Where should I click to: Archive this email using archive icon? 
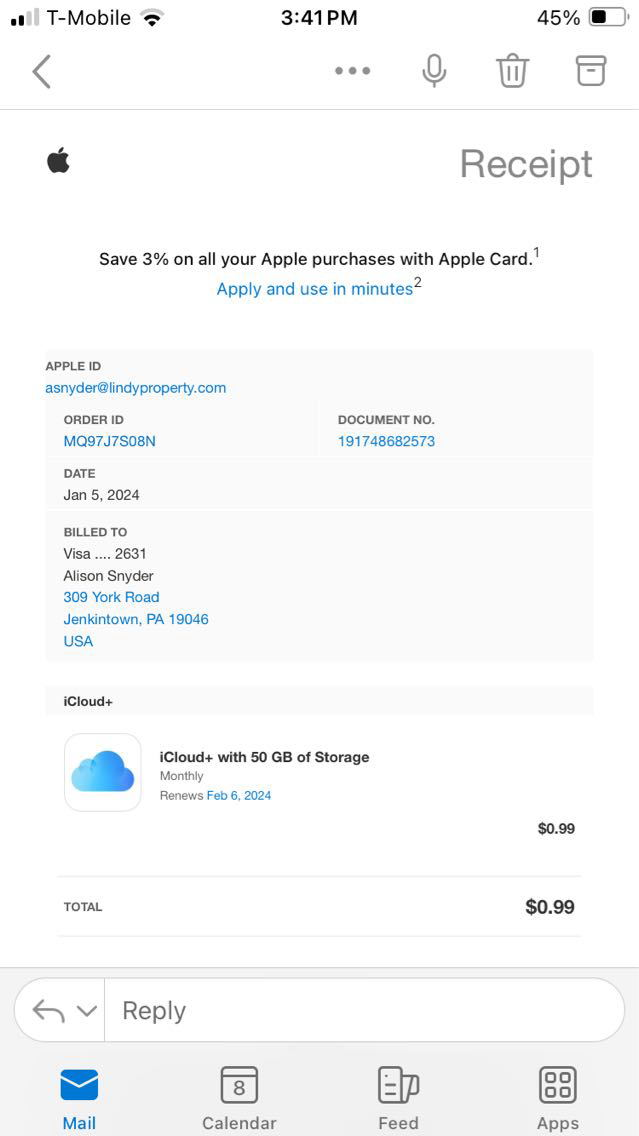591,70
